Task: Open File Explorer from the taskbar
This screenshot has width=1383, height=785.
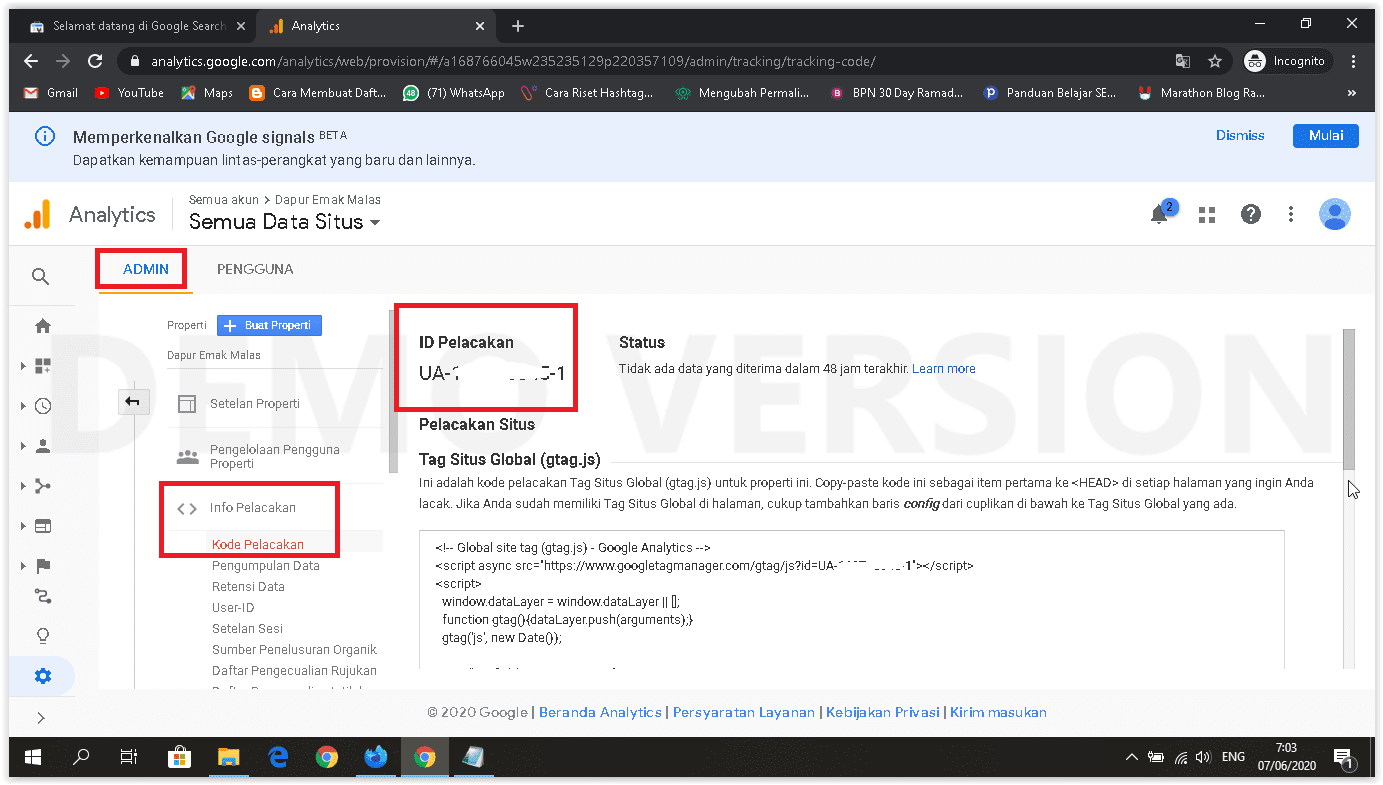Action: point(229,757)
